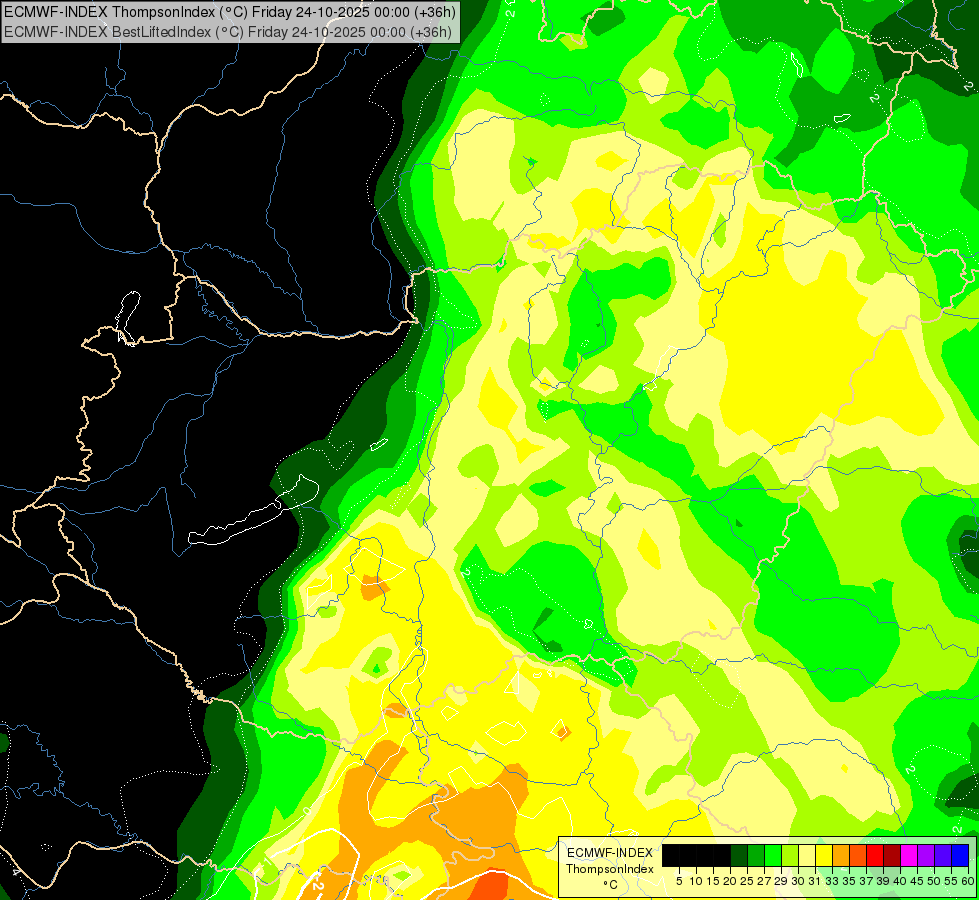This screenshot has width=979, height=900.
Task: Click legend scale value 27
Action: pyautogui.click(x=764, y=881)
